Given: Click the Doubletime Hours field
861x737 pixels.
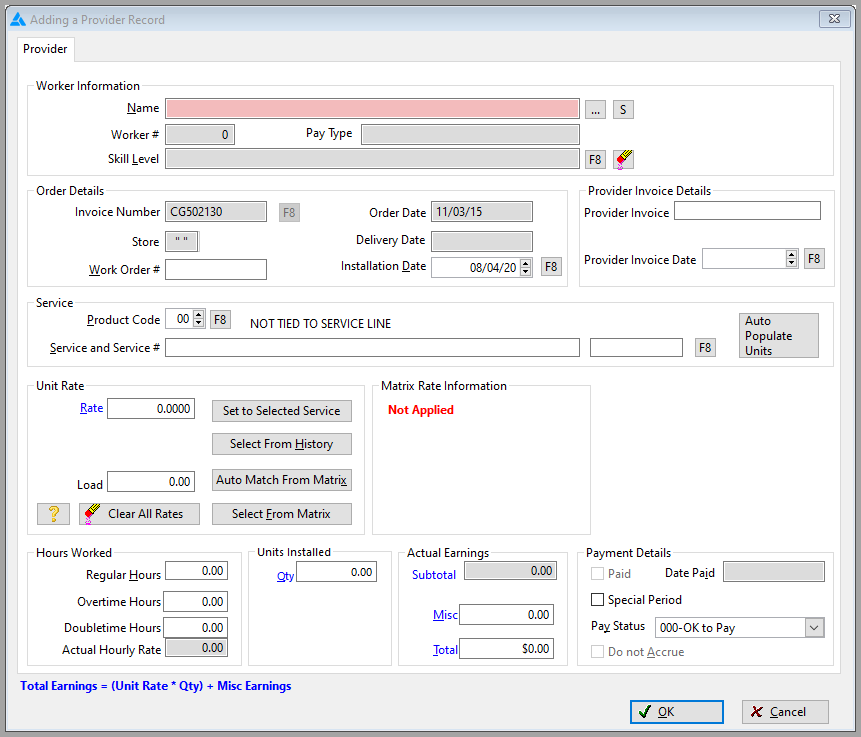Looking at the screenshot, I should click(x=196, y=628).
